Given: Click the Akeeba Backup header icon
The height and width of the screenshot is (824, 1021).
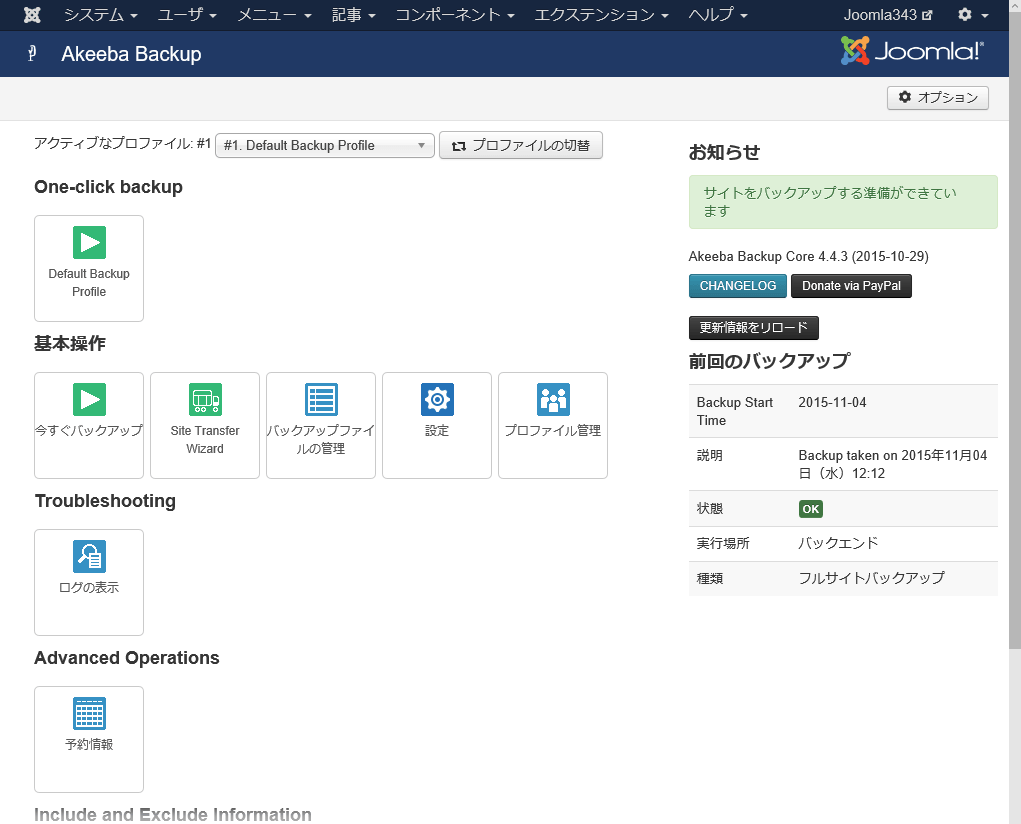Looking at the screenshot, I should click(32, 53).
